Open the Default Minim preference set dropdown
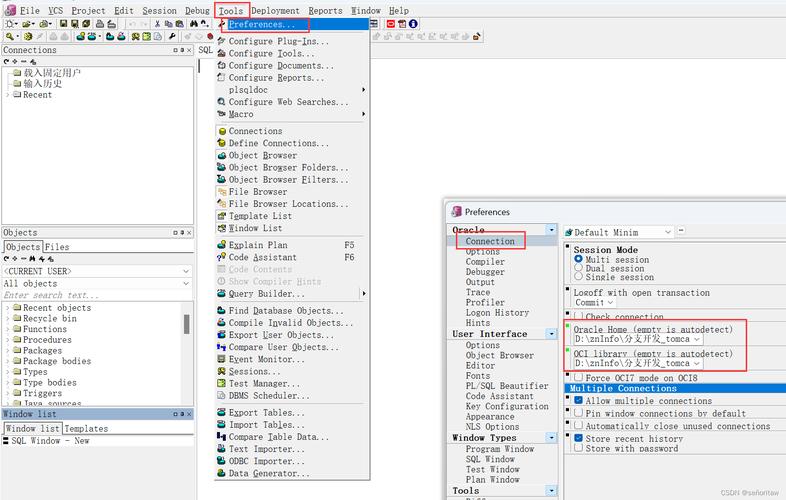The width and height of the screenshot is (786, 500). point(667,232)
